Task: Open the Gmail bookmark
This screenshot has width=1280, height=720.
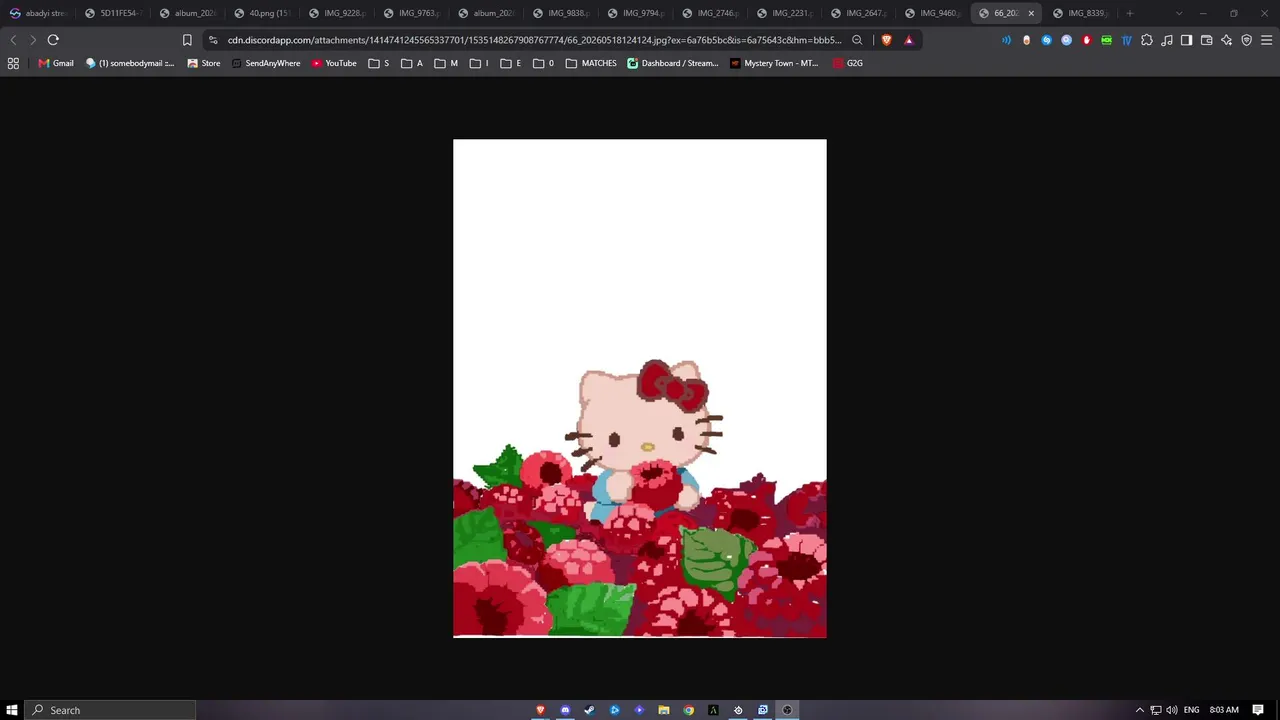Action: tap(56, 63)
